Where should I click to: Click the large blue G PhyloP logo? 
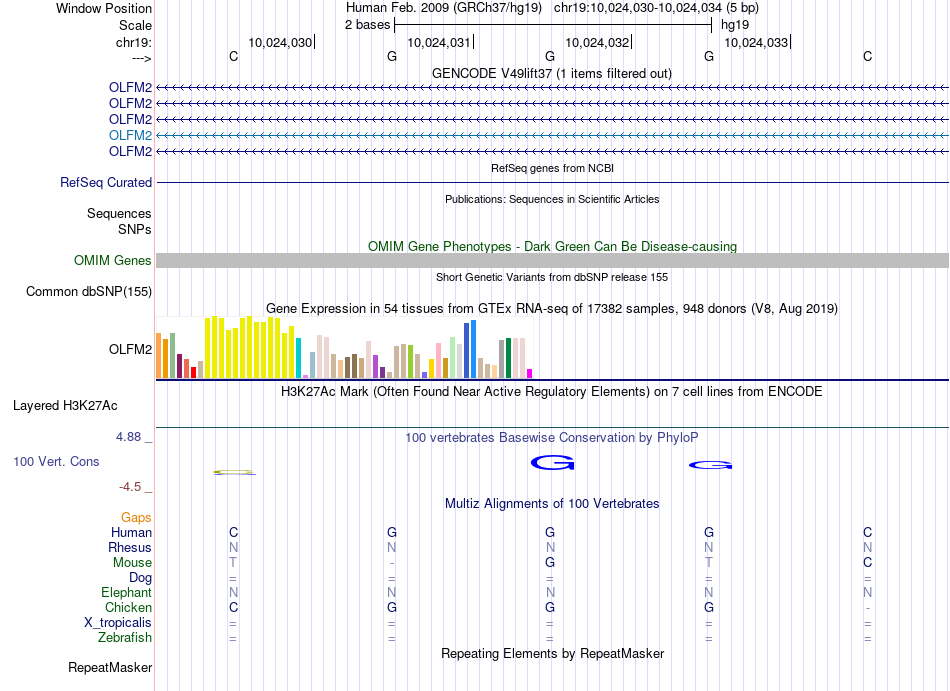pos(553,463)
